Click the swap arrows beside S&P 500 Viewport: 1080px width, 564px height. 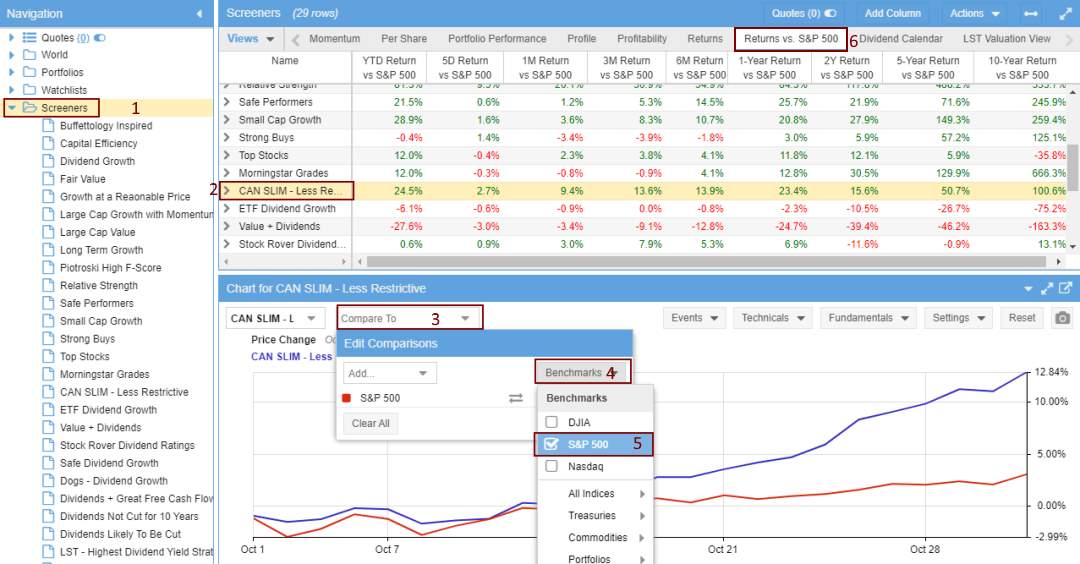pyautogui.click(x=516, y=398)
